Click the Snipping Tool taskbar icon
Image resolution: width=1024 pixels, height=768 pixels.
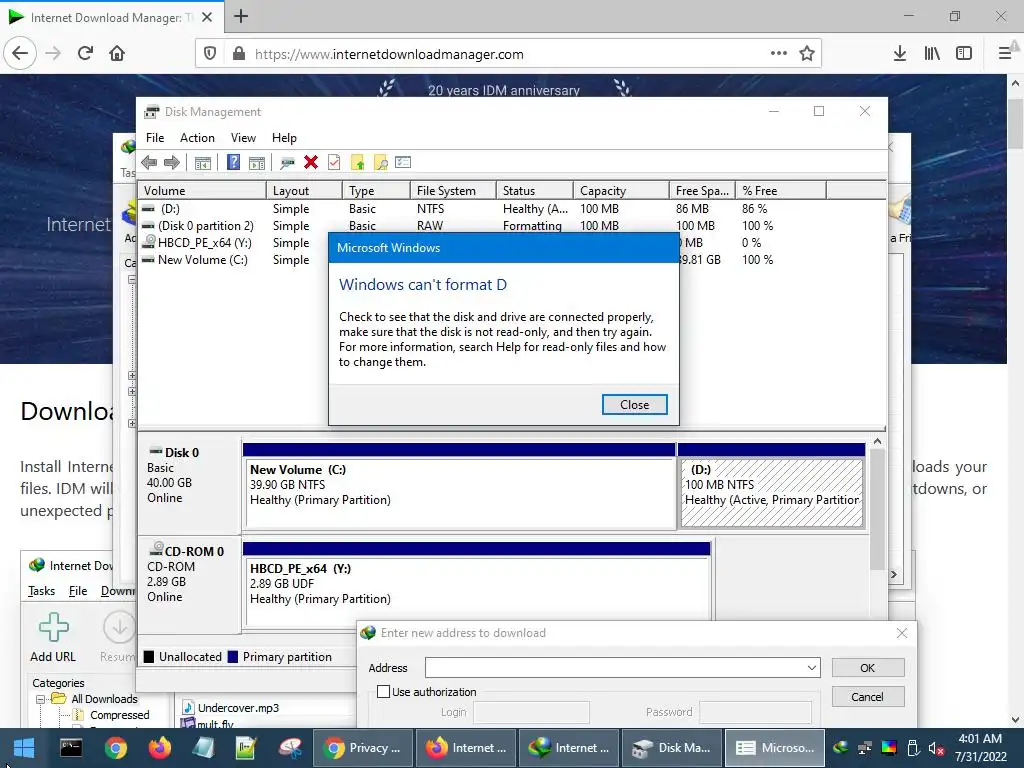coord(290,748)
